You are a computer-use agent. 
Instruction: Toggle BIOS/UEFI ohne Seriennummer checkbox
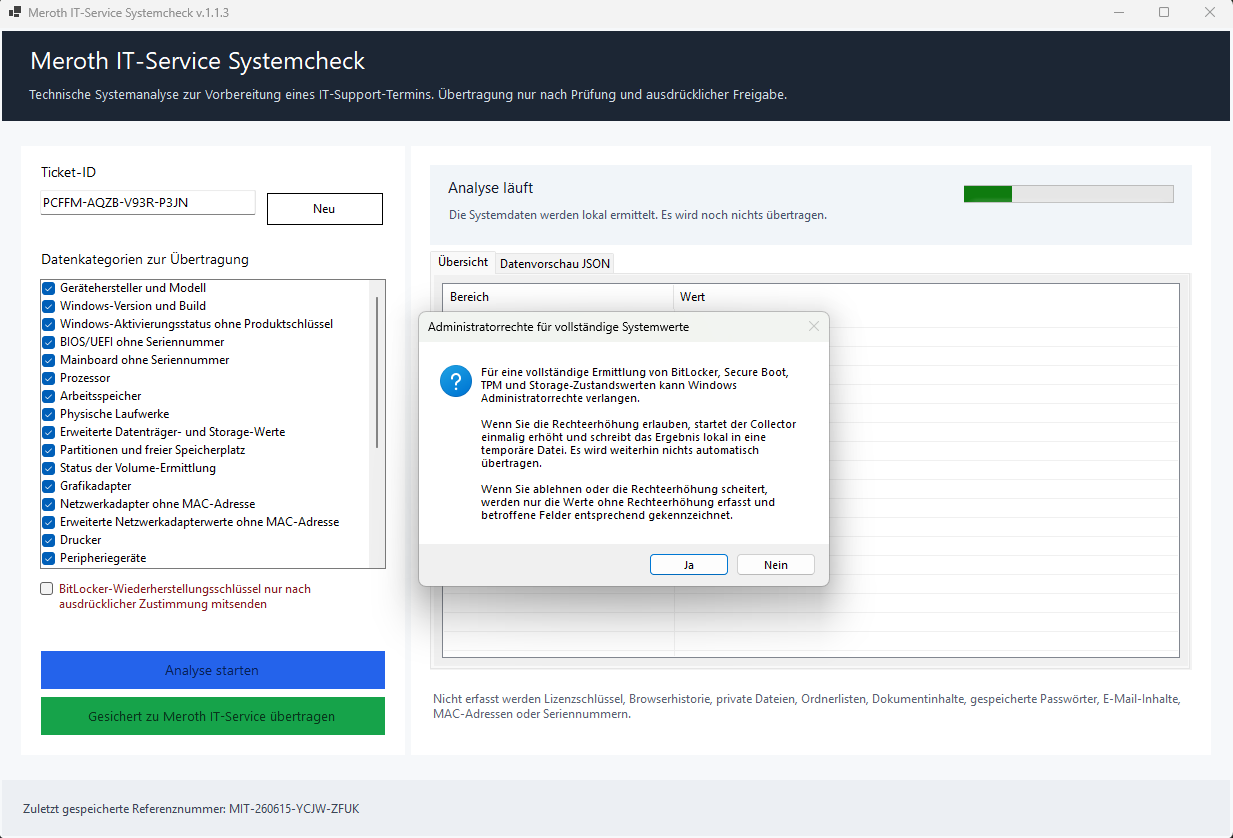48,342
